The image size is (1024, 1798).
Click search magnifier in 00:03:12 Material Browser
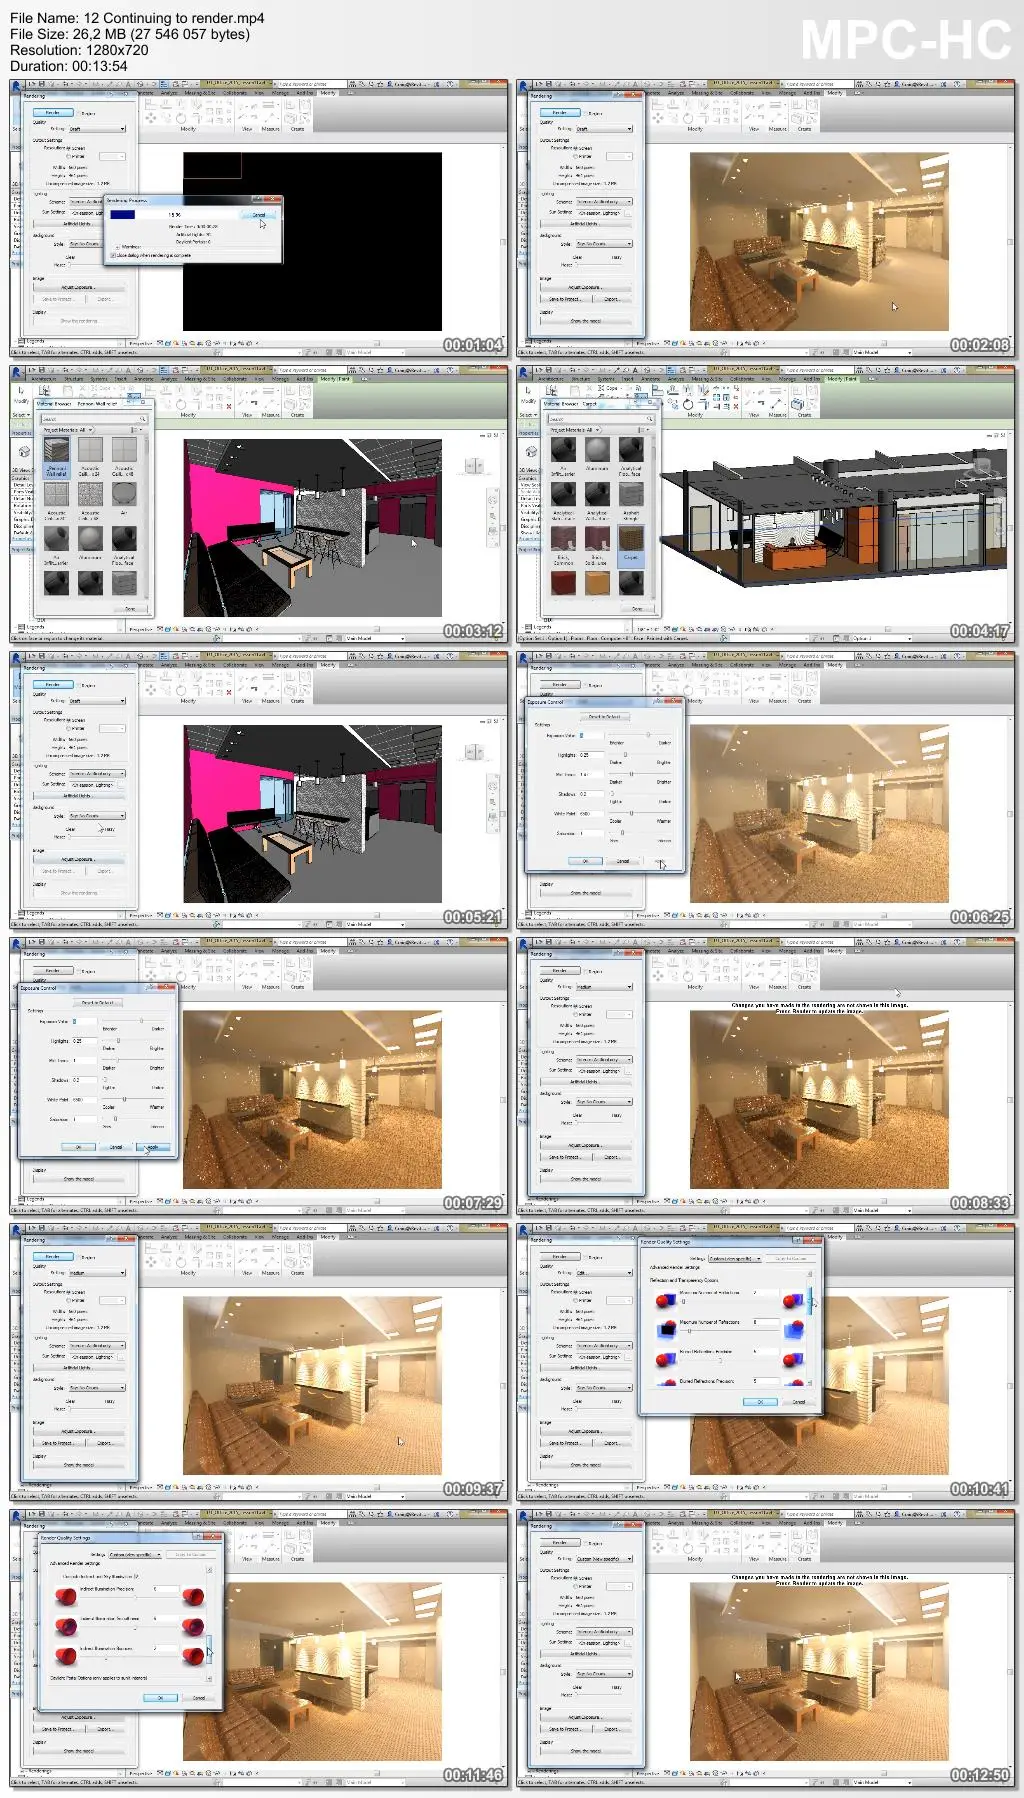(143, 419)
